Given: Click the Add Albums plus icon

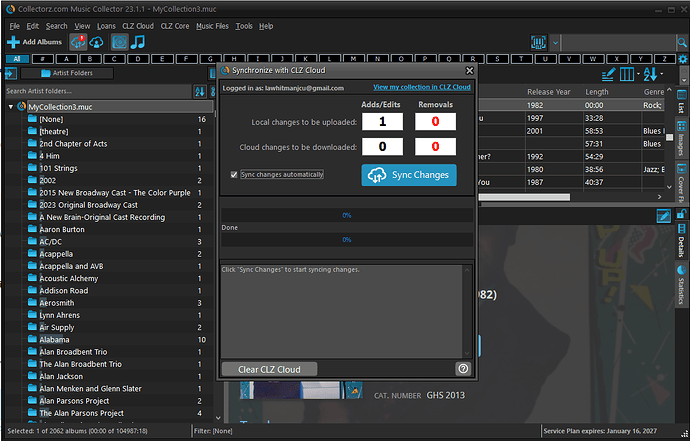Looking at the screenshot, I should pos(13,42).
